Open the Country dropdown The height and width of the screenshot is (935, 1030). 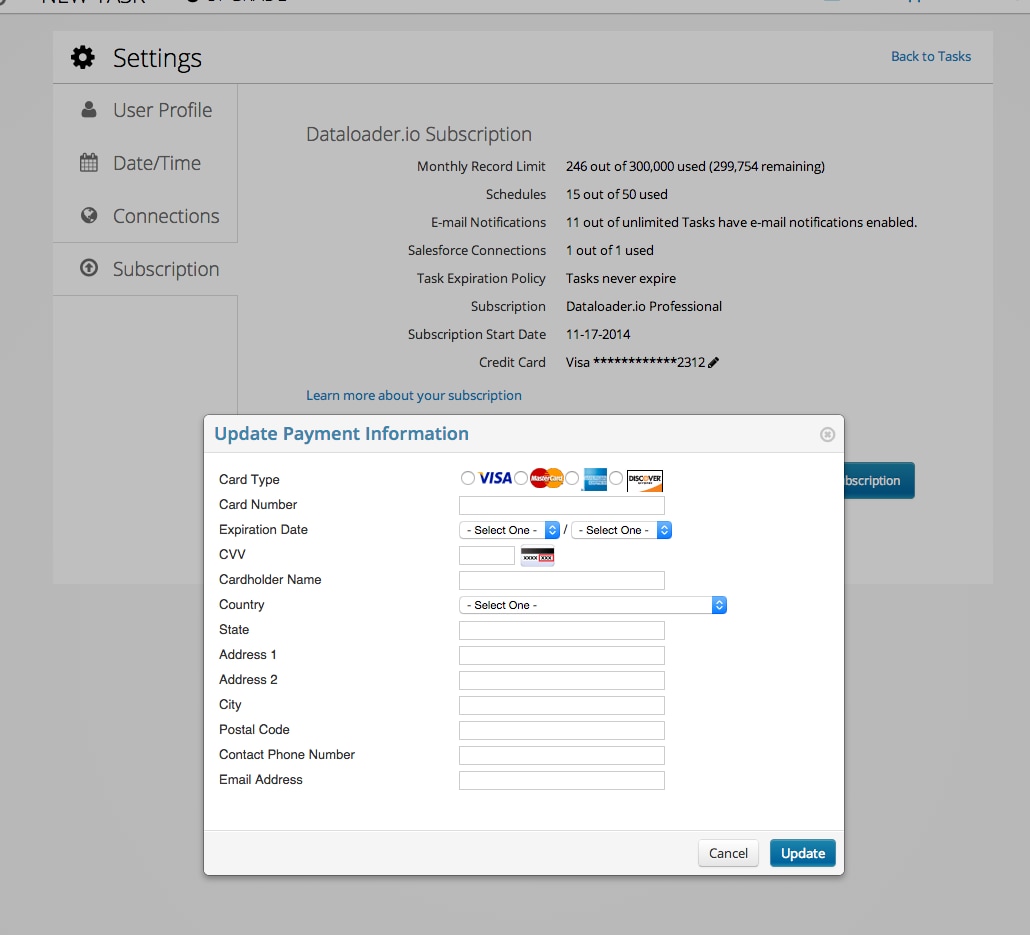[x=593, y=605]
